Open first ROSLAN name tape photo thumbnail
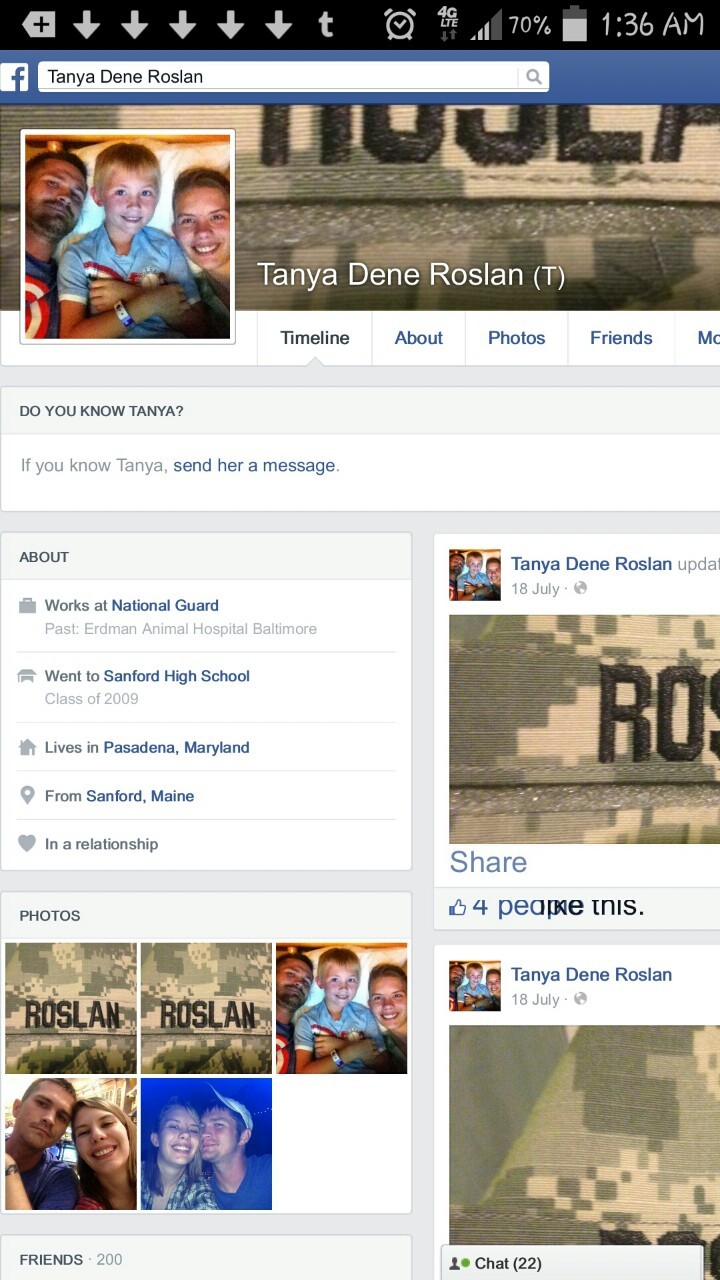 (x=71, y=1008)
